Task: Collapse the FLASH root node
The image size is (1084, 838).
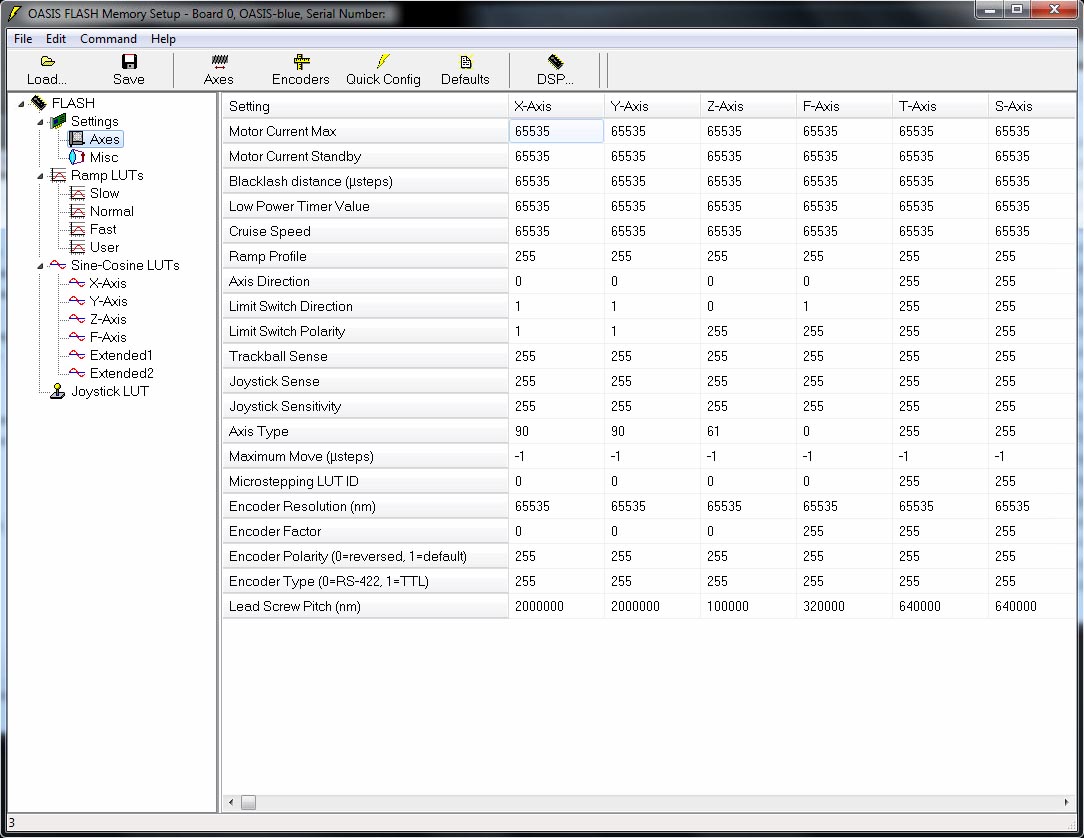Action: click(x=21, y=104)
